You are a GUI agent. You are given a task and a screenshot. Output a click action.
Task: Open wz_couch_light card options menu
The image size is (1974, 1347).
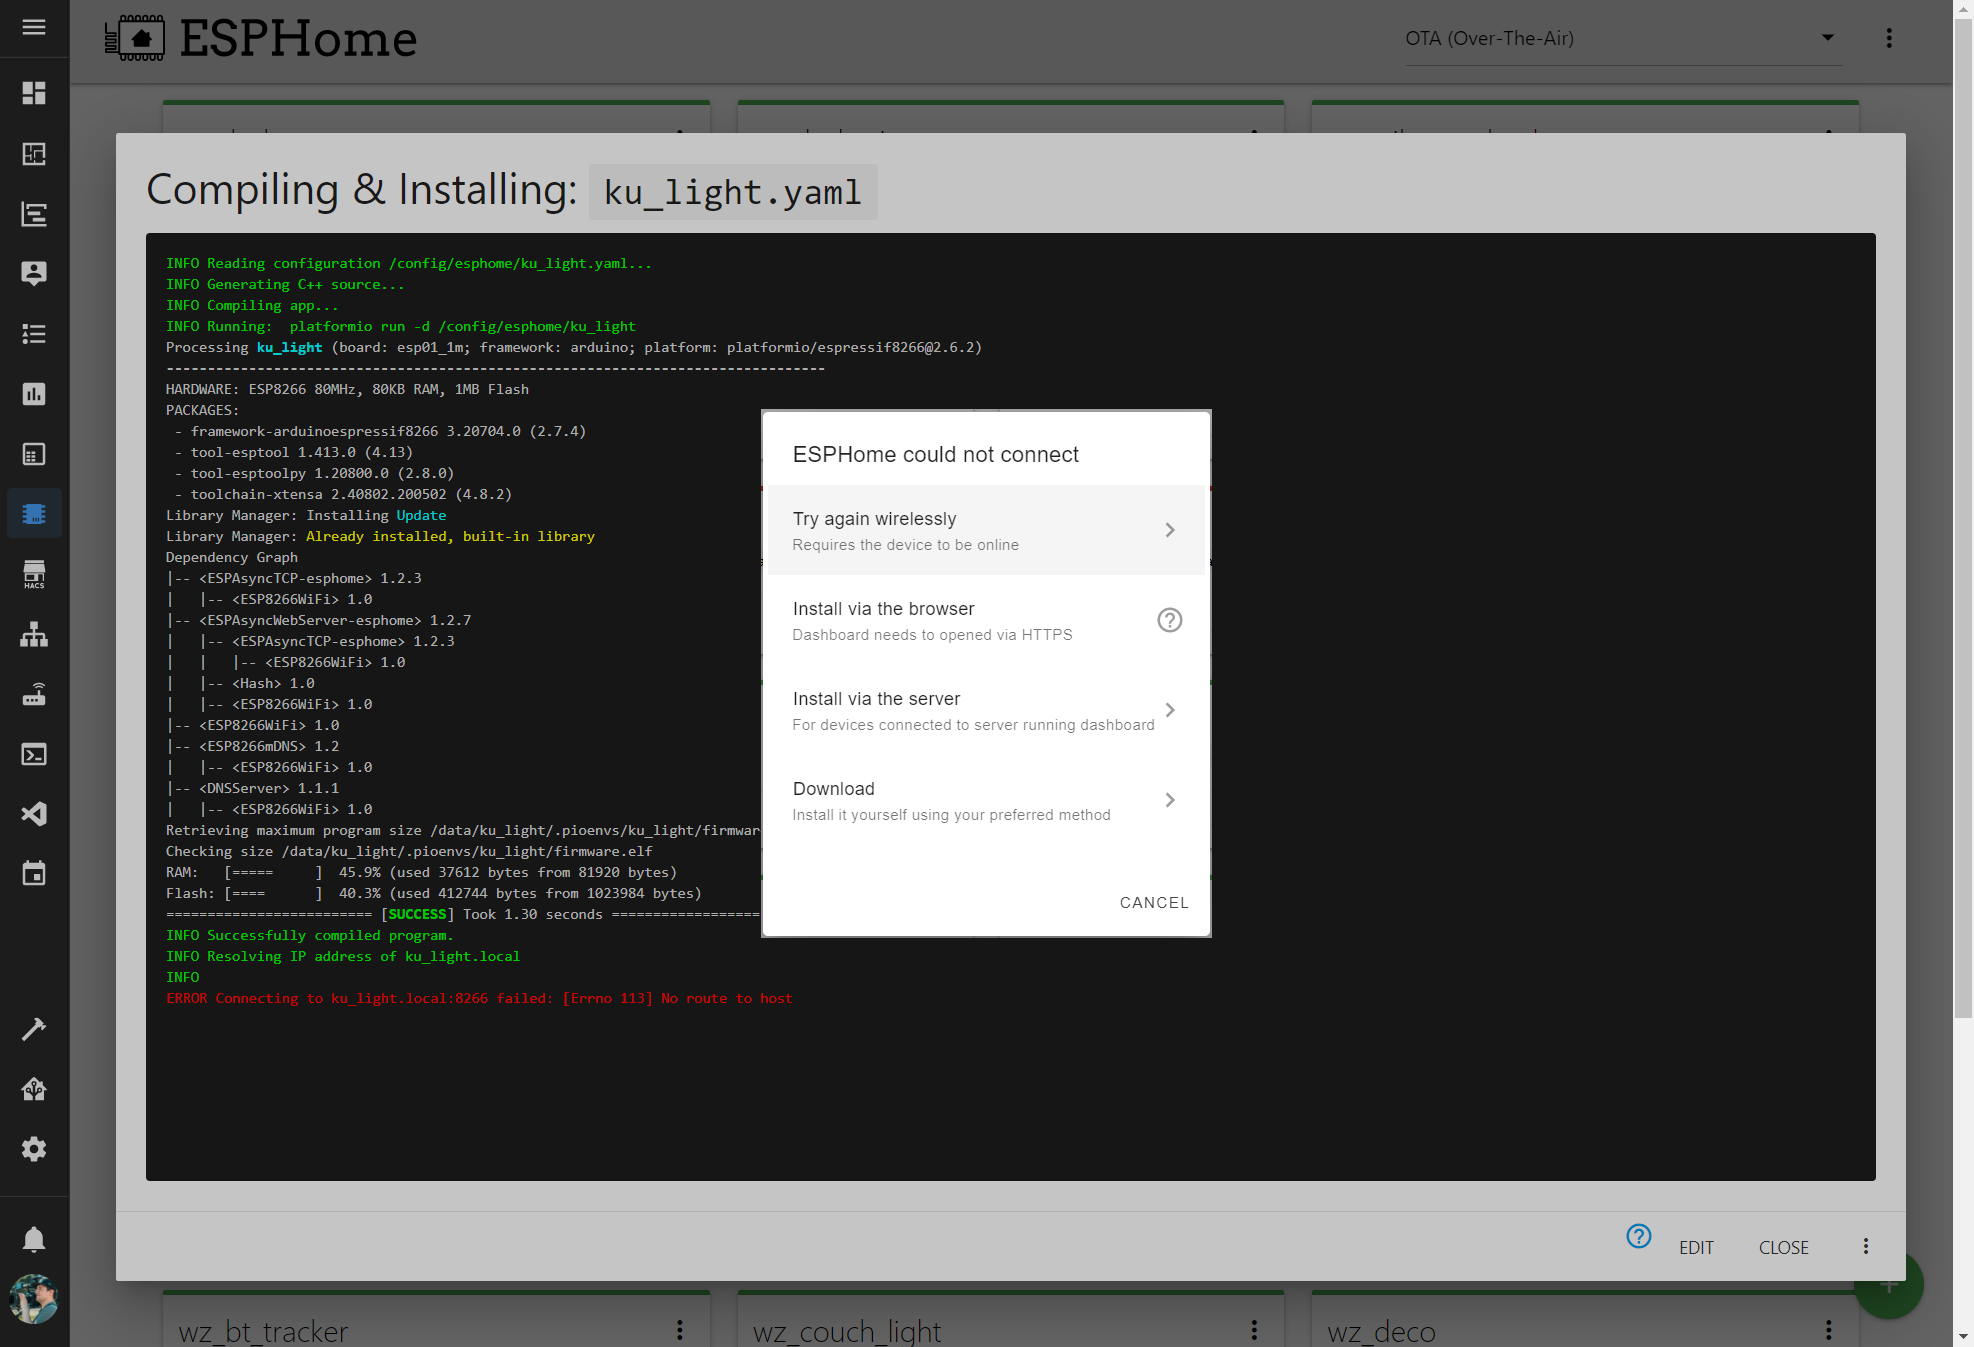pyautogui.click(x=1254, y=1330)
